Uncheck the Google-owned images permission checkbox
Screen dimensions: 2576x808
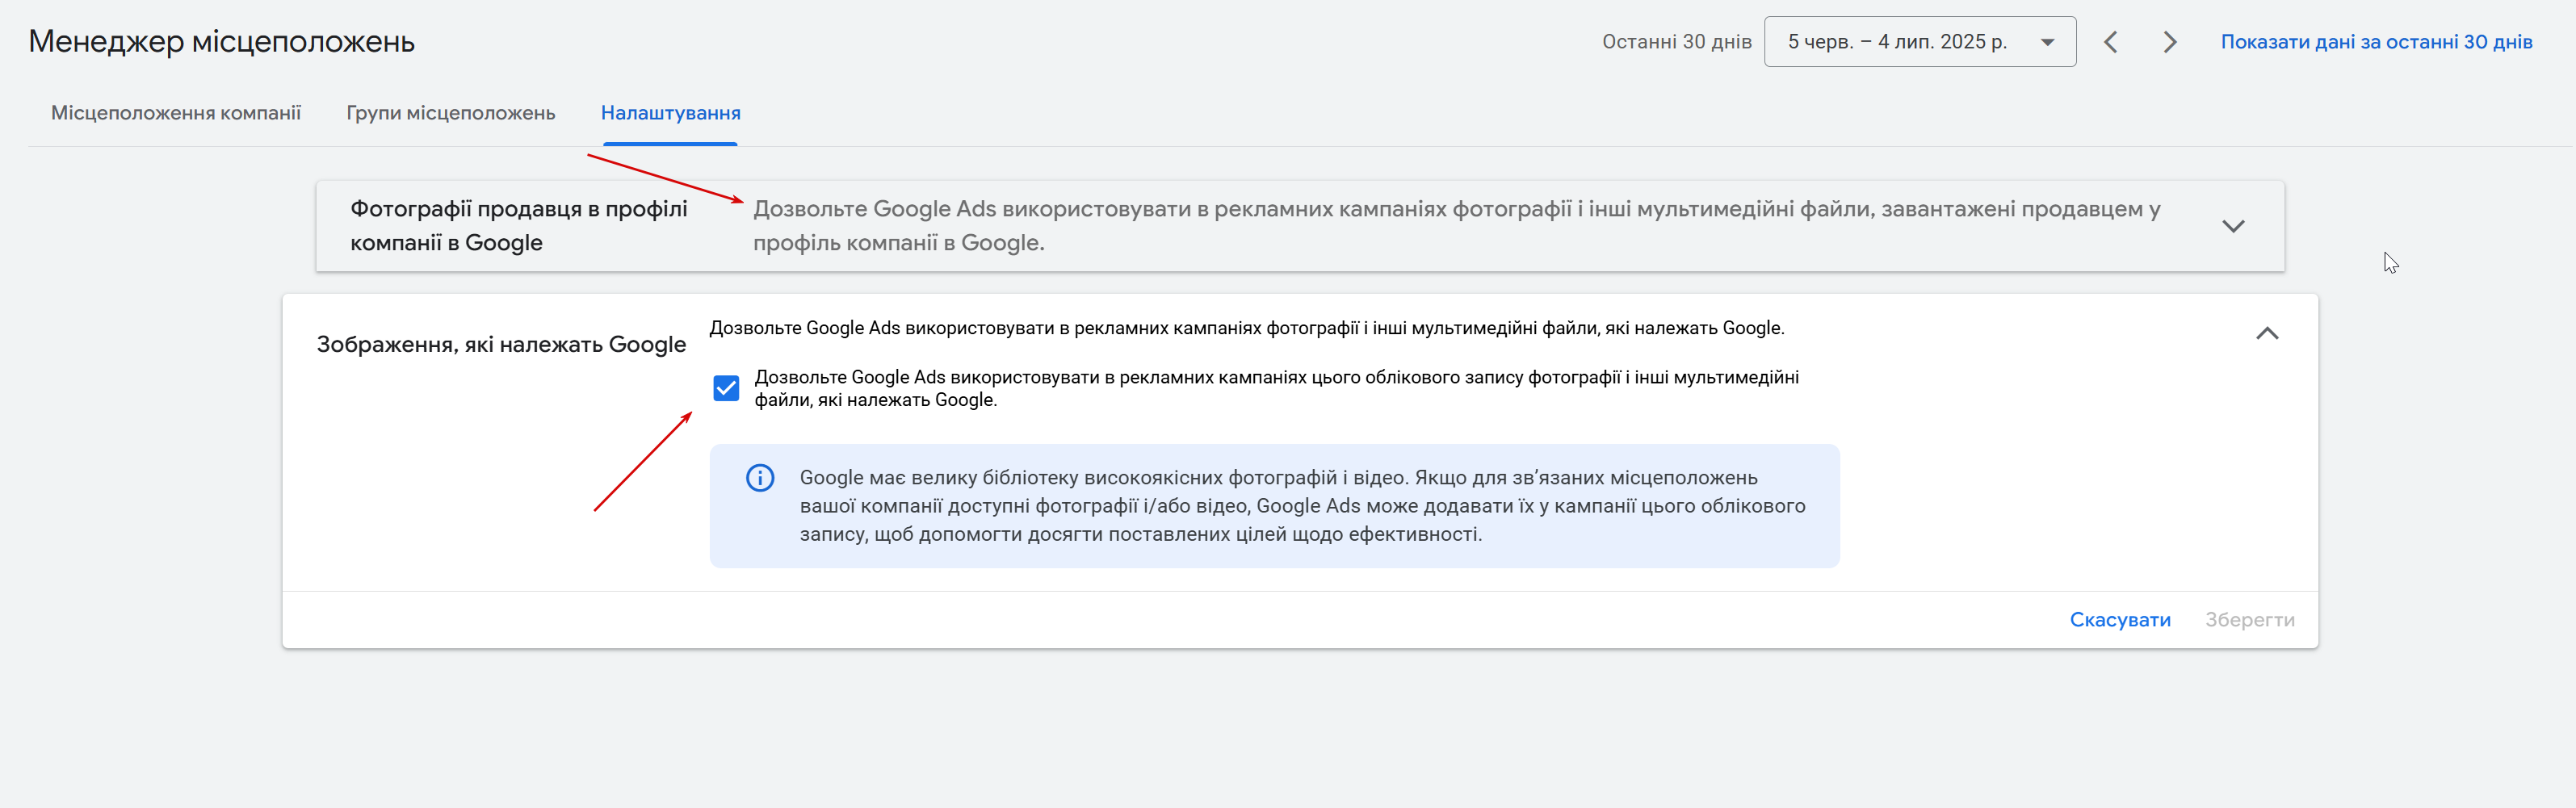coord(726,388)
